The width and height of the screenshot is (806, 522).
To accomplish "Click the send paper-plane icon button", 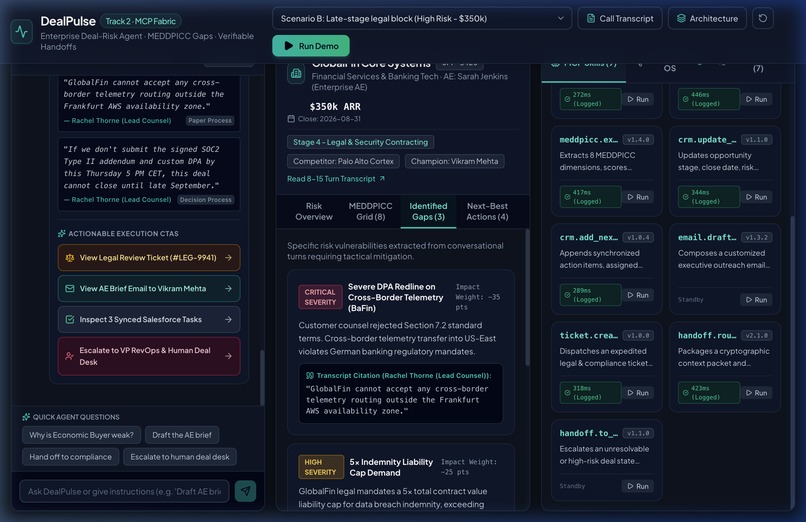I will pyautogui.click(x=246, y=492).
